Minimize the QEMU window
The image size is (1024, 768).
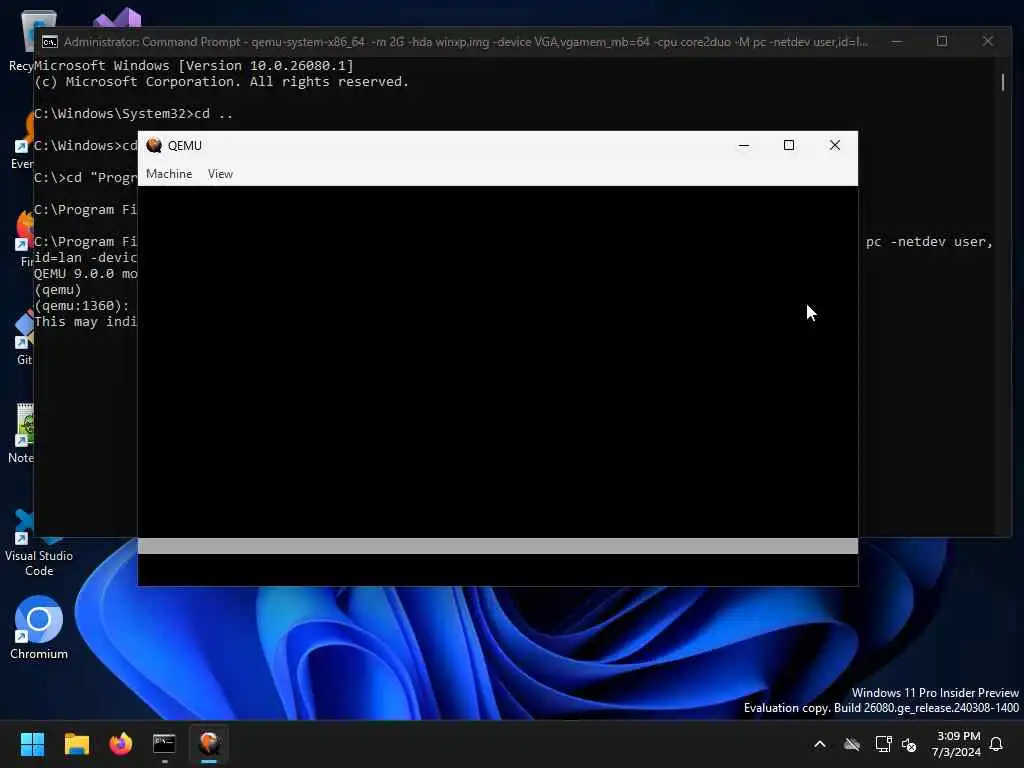[x=743, y=145]
